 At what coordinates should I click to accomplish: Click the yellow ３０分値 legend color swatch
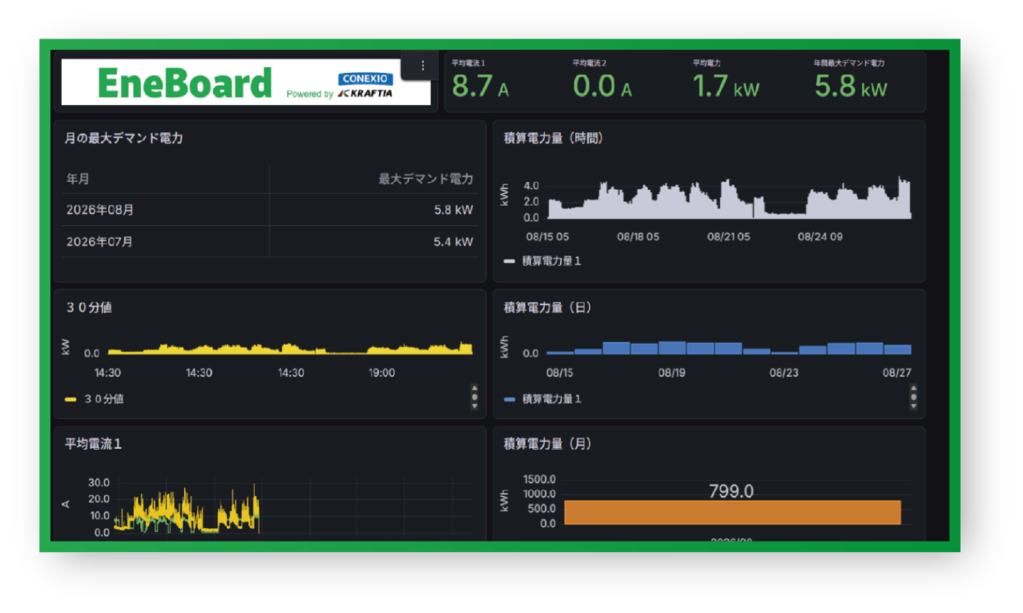coord(70,399)
